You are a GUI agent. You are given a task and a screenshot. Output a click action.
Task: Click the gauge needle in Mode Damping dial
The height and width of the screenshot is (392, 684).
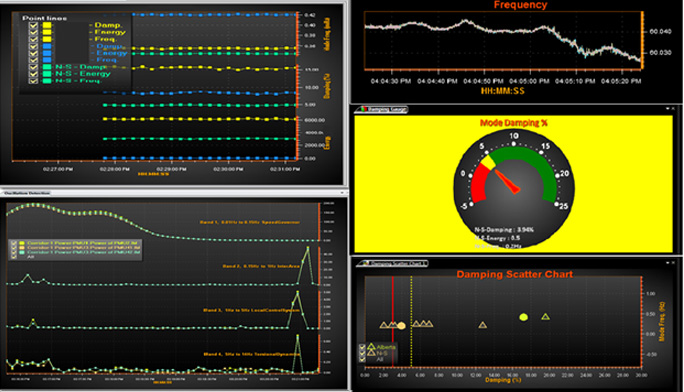click(x=508, y=181)
